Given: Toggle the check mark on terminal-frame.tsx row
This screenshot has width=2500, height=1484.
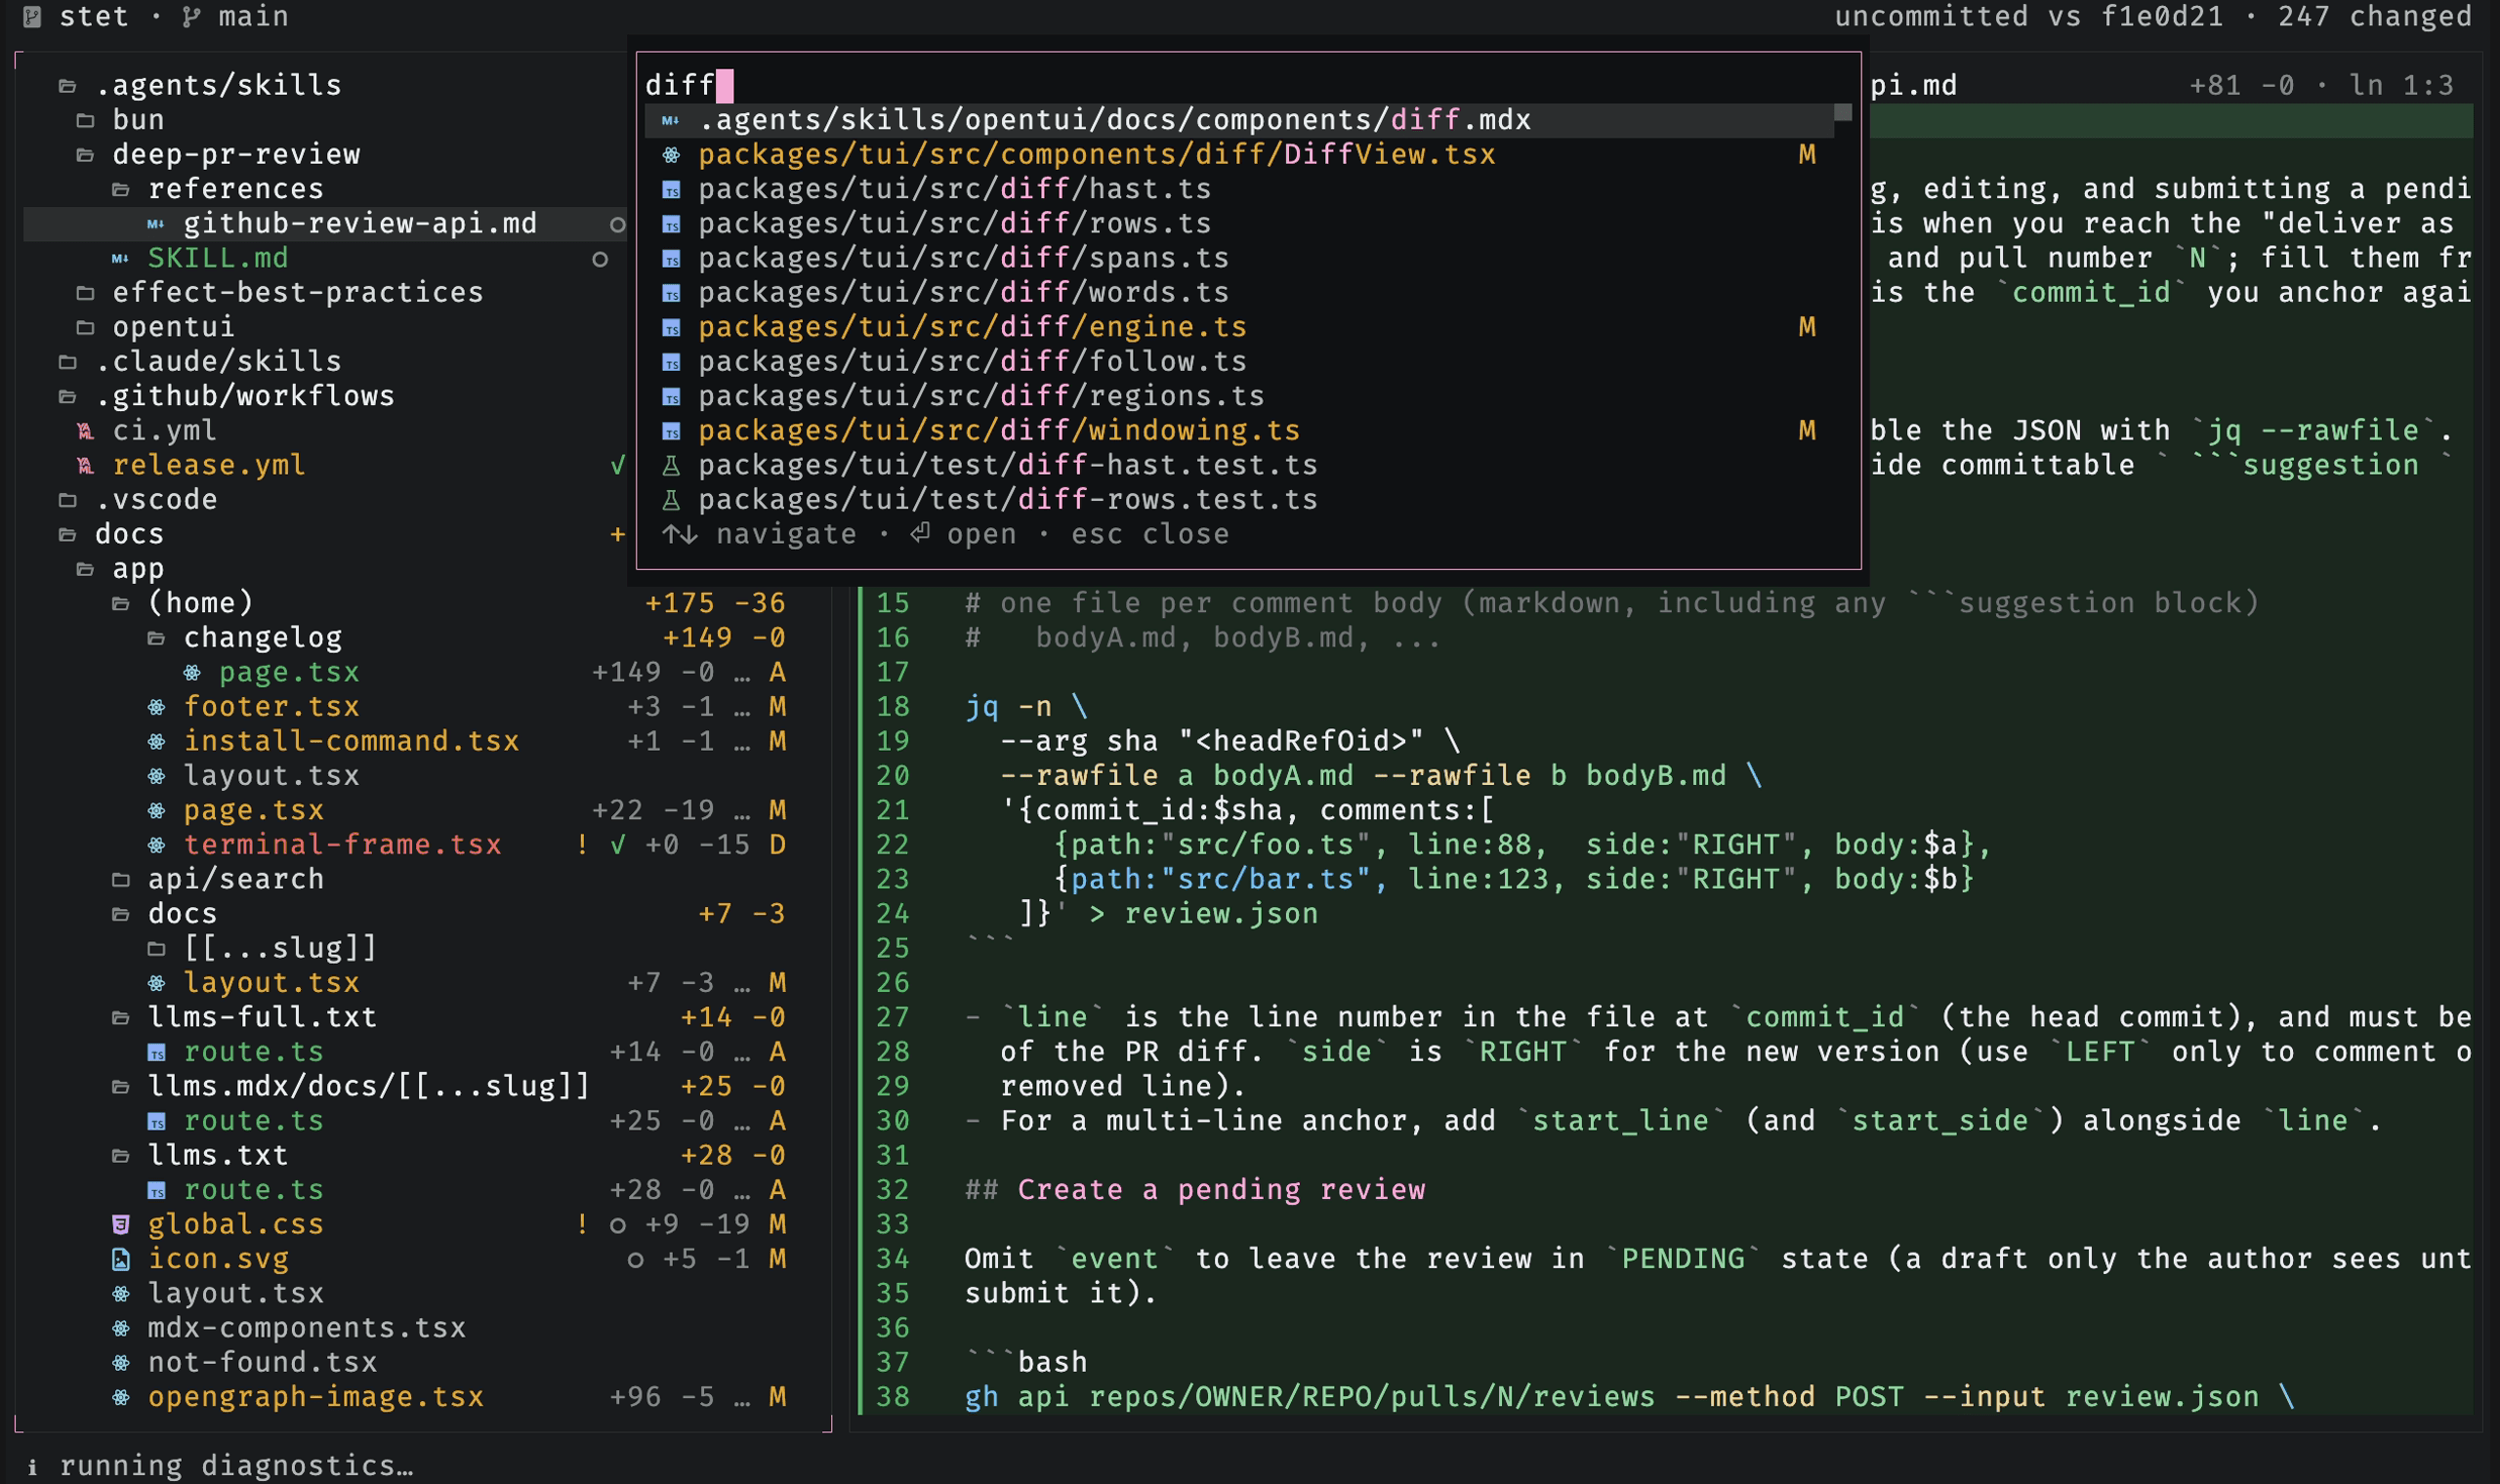Looking at the screenshot, I should [x=618, y=845].
